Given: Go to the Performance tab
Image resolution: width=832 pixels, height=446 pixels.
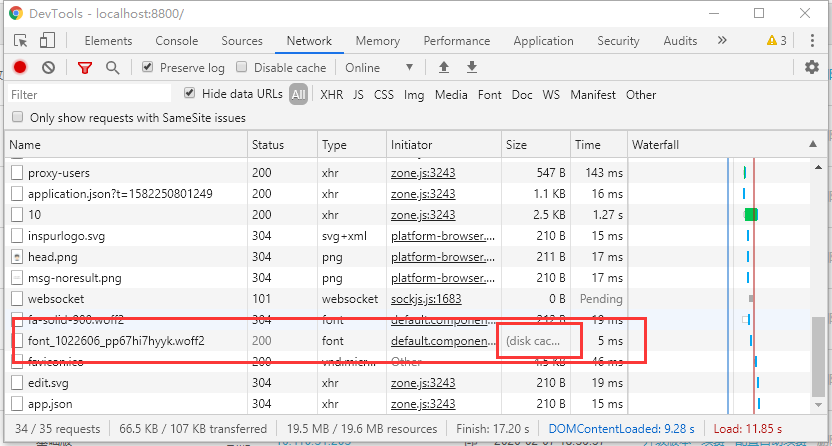Looking at the screenshot, I should pyautogui.click(x=457, y=41).
